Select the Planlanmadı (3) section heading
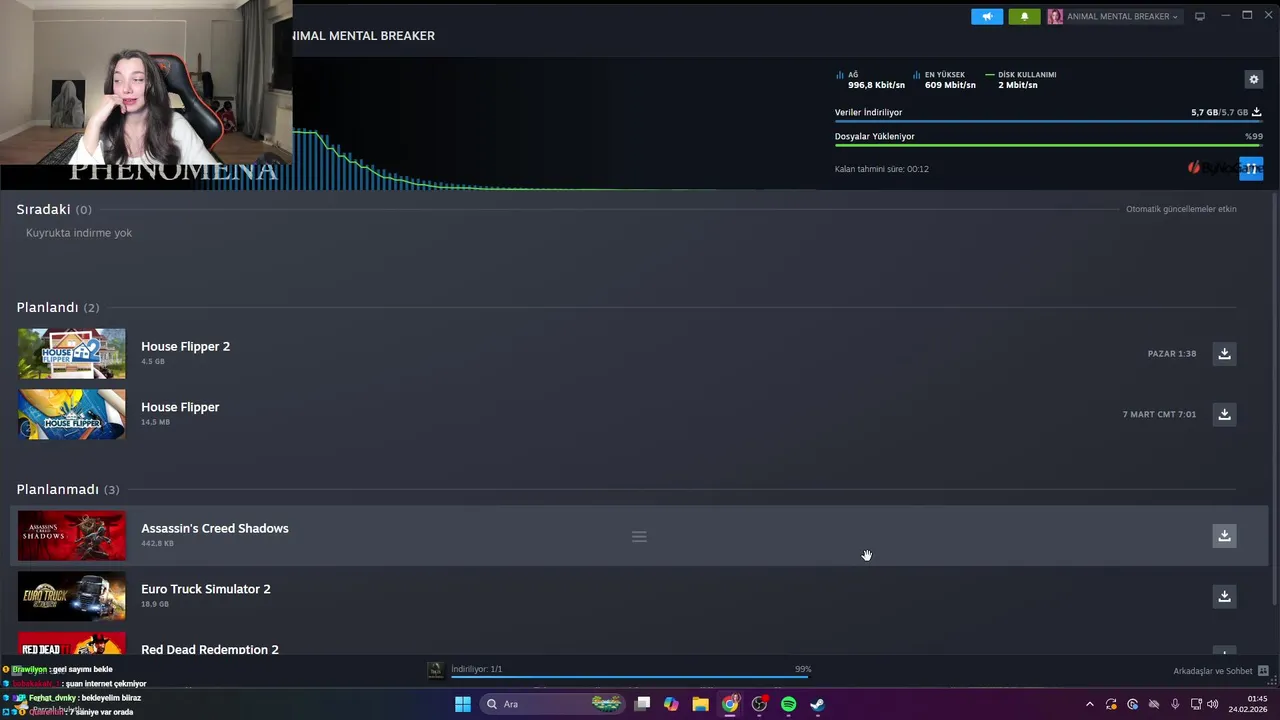The width and height of the screenshot is (1280, 720). point(68,489)
